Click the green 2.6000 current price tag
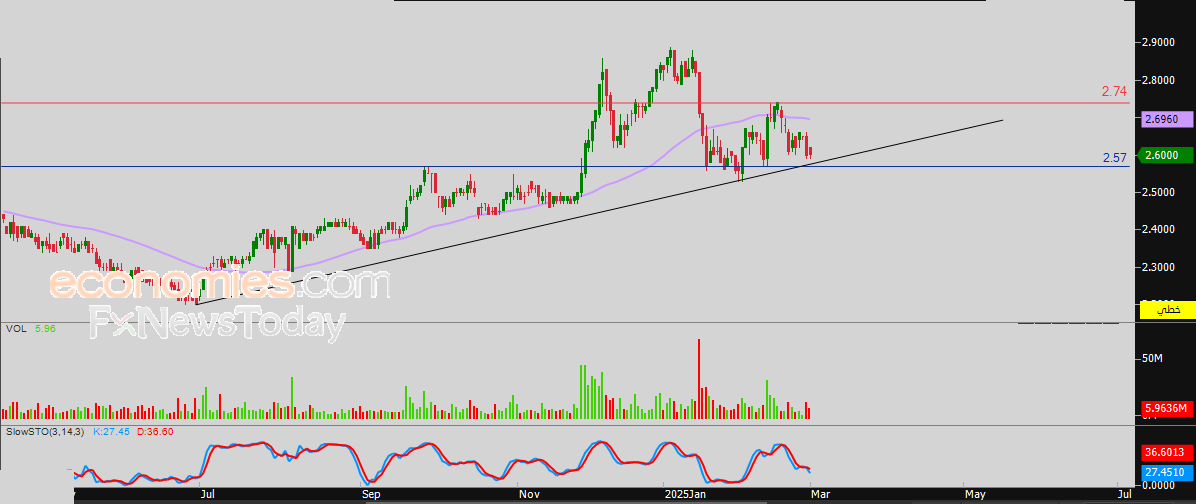This screenshot has height=504, width=1196. click(x=1167, y=155)
